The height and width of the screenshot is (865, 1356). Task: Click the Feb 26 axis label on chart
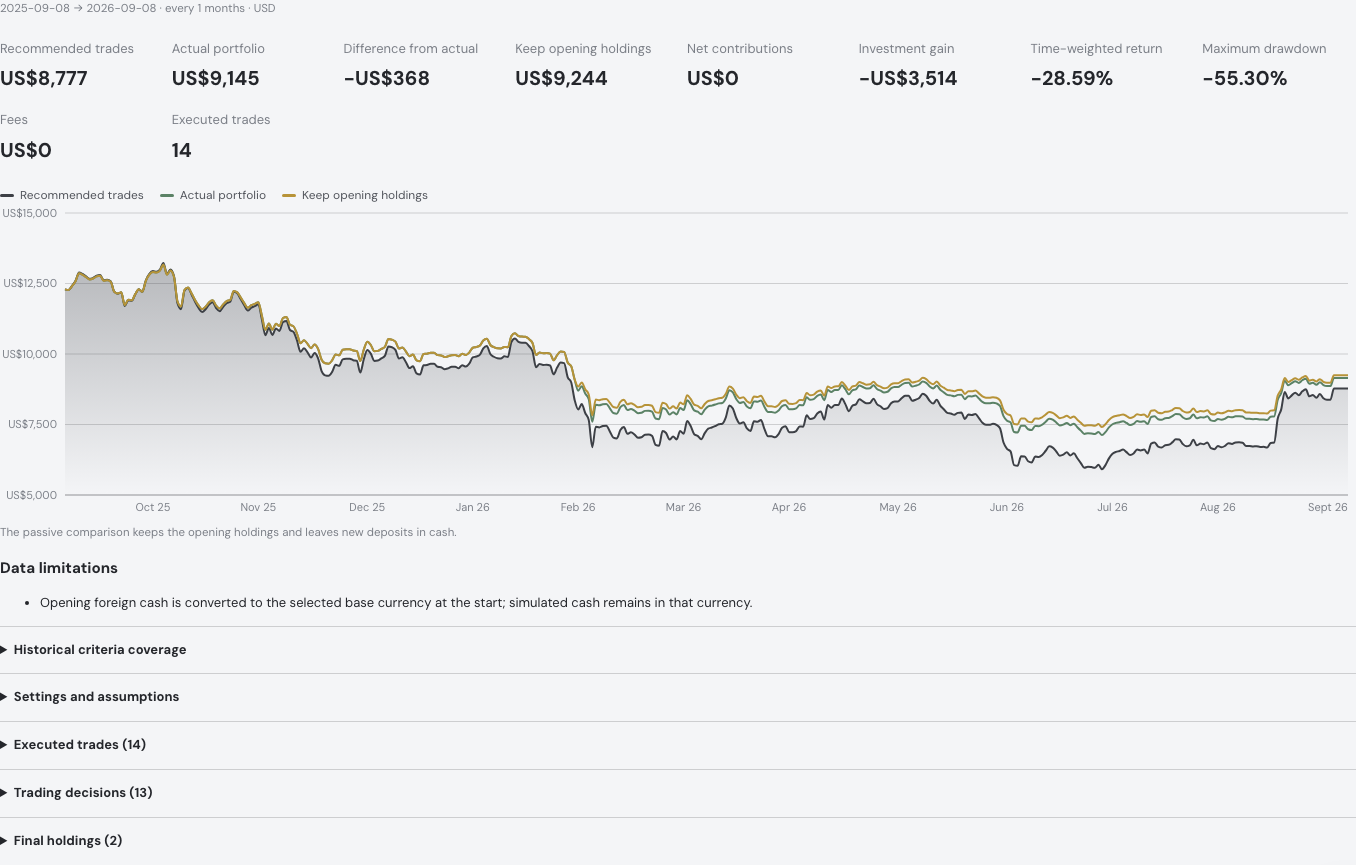[x=578, y=507]
